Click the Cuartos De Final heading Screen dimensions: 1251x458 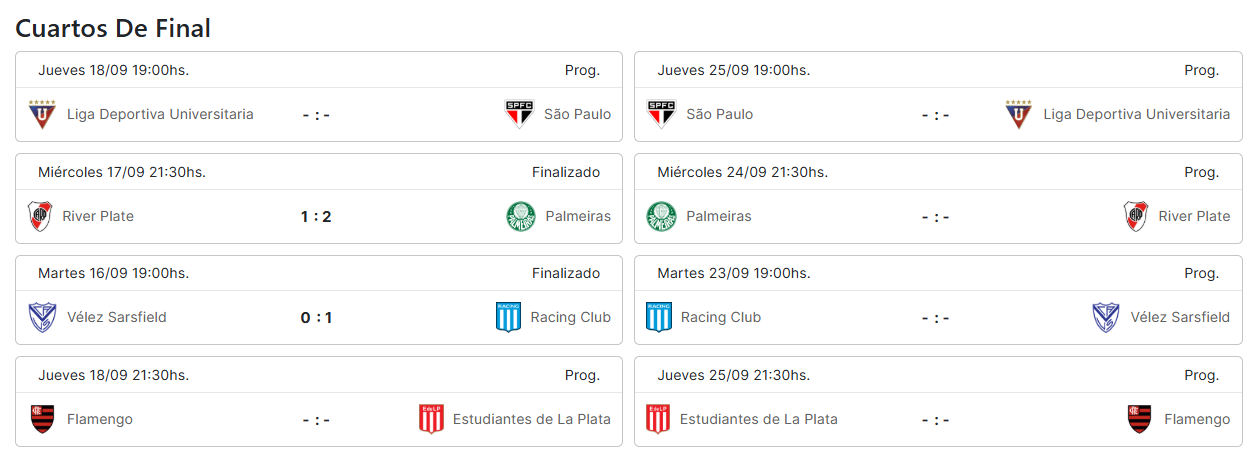(113, 28)
